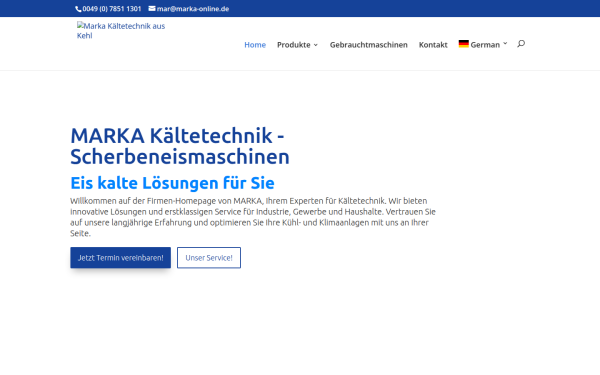Screen dimensions: 600x375
Task: Click email mar@marka-online.de link
Action: [x=193, y=9]
